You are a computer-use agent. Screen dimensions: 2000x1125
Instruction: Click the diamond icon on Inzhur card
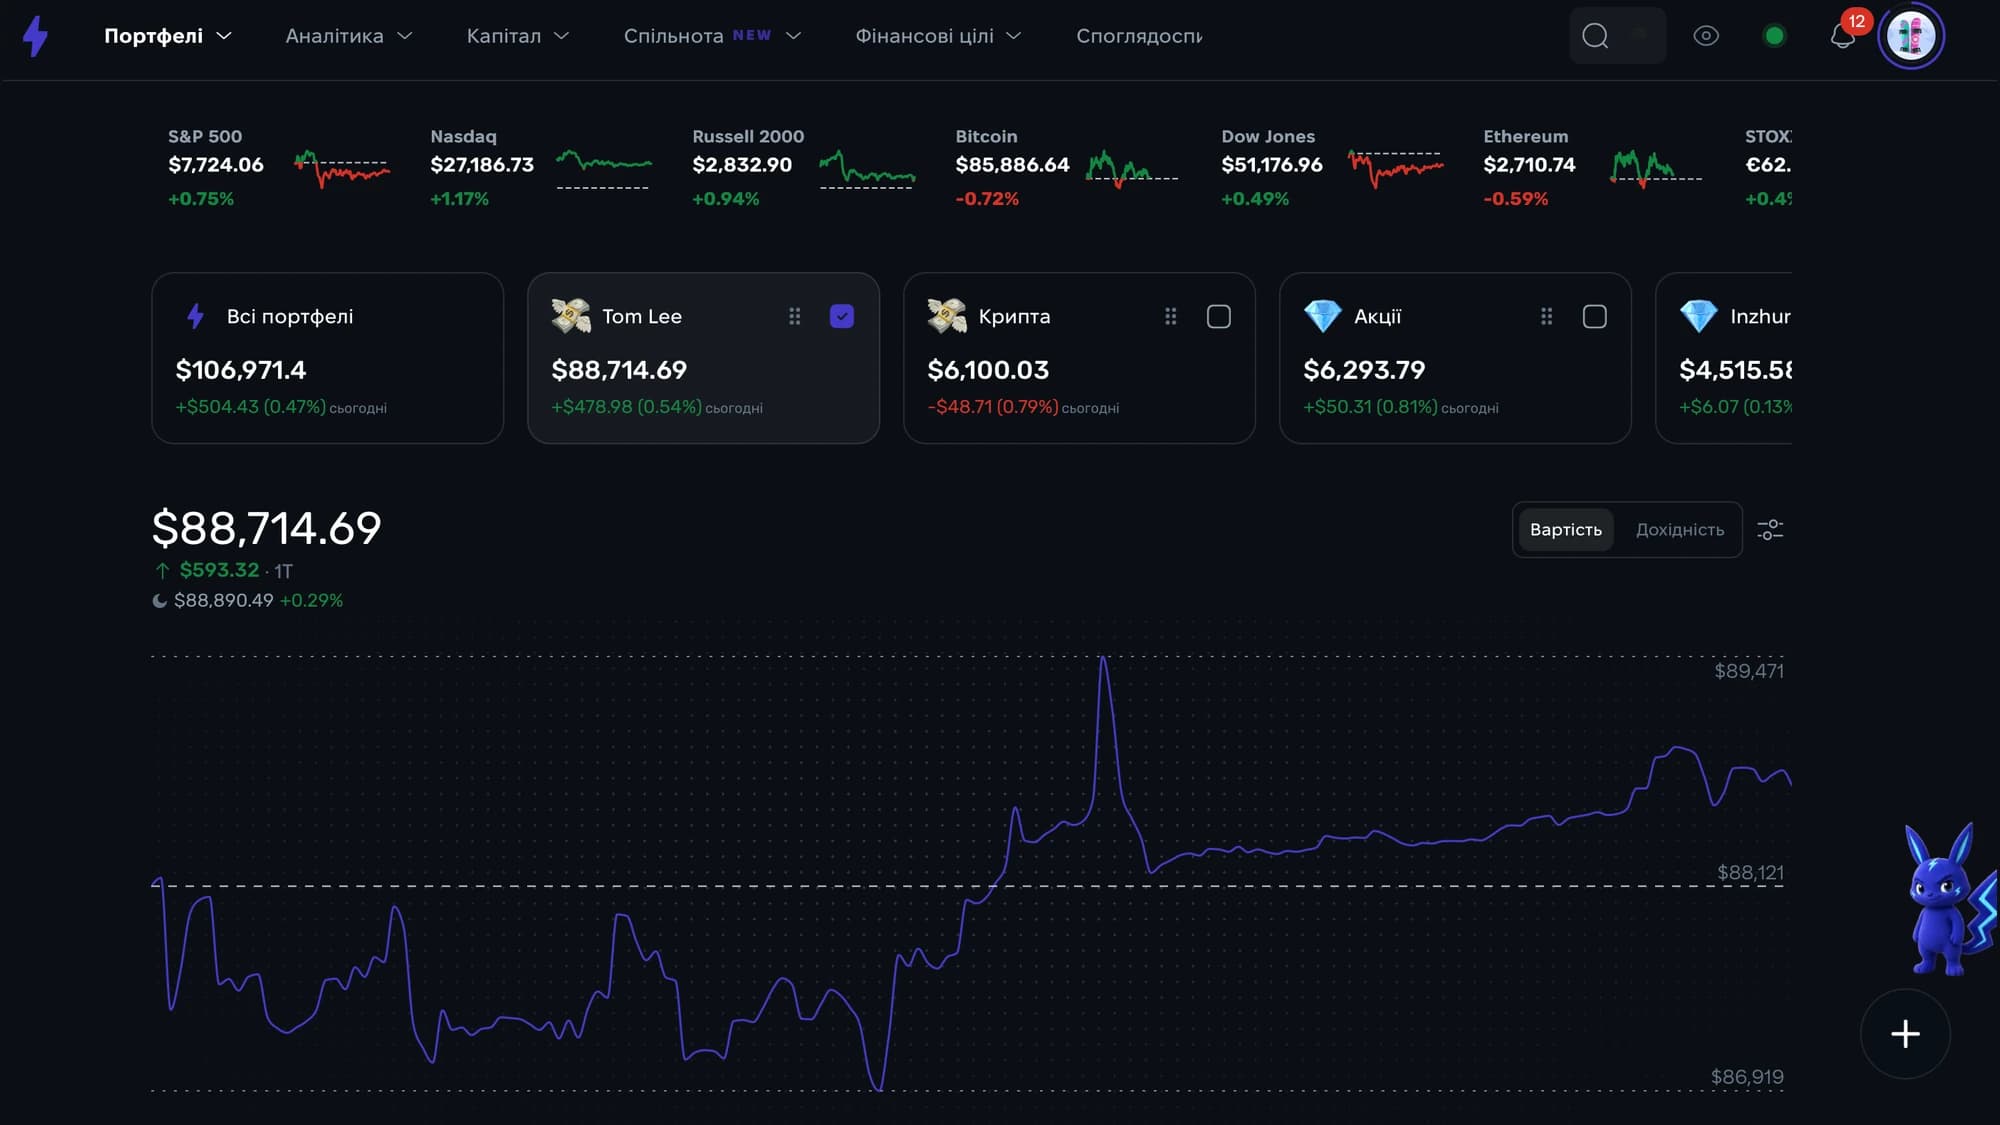pyautogui.click(x=1699, y=316)
